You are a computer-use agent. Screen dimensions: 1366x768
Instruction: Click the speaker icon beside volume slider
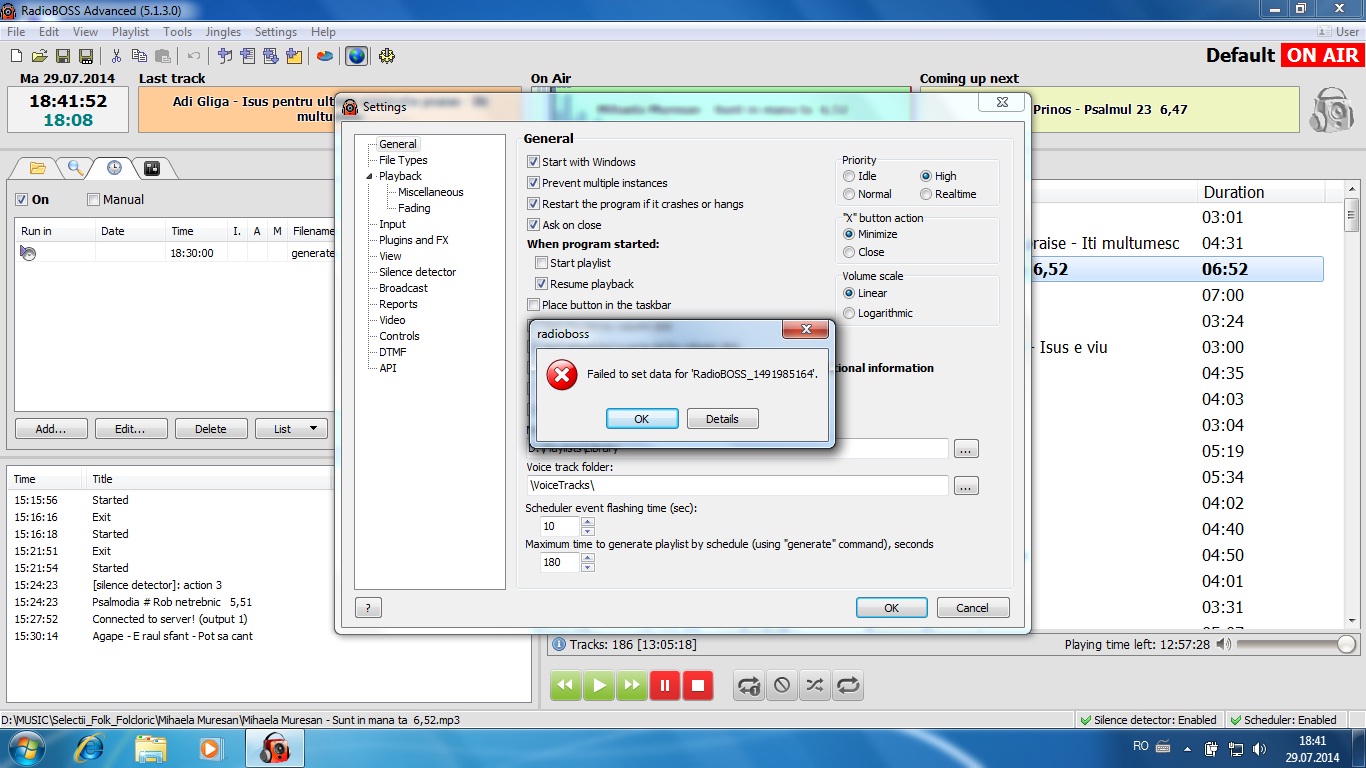coord(1224,645)
